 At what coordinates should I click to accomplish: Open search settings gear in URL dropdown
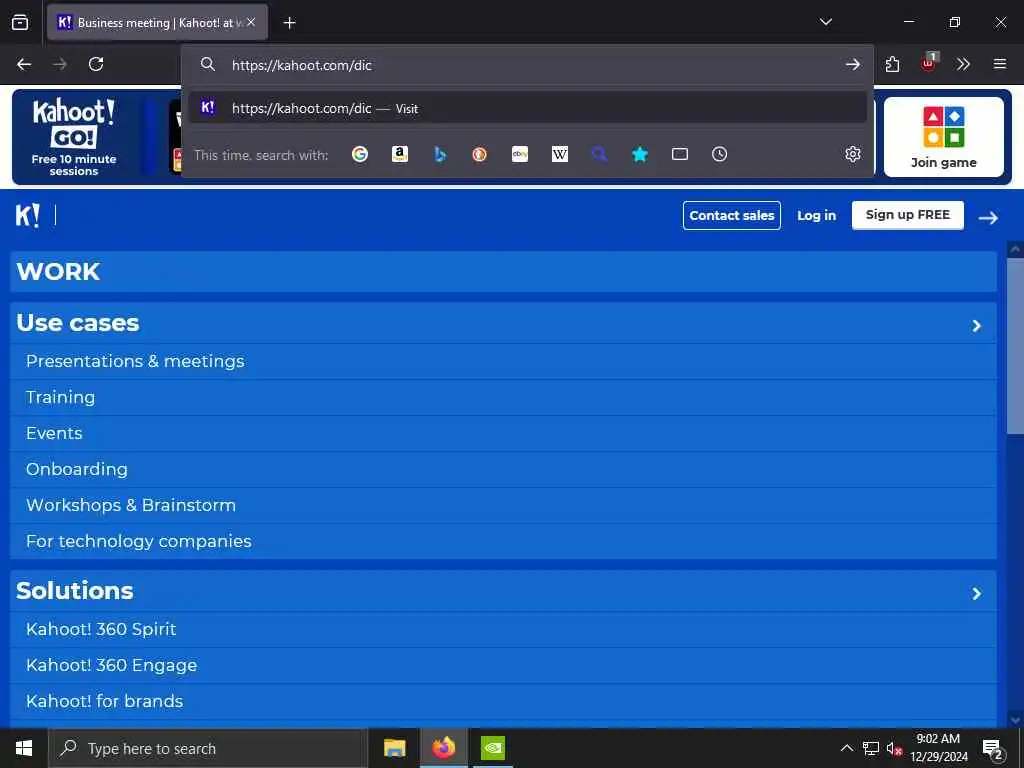click(853, 154)
